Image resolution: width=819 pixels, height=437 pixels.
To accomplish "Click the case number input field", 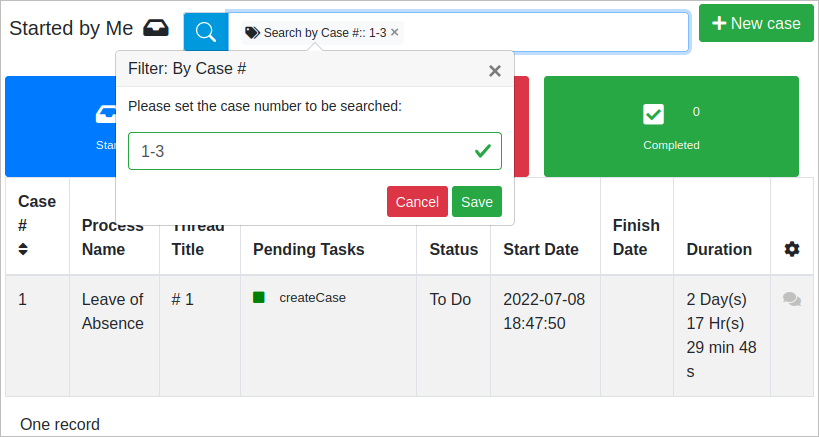I will 300,151.
